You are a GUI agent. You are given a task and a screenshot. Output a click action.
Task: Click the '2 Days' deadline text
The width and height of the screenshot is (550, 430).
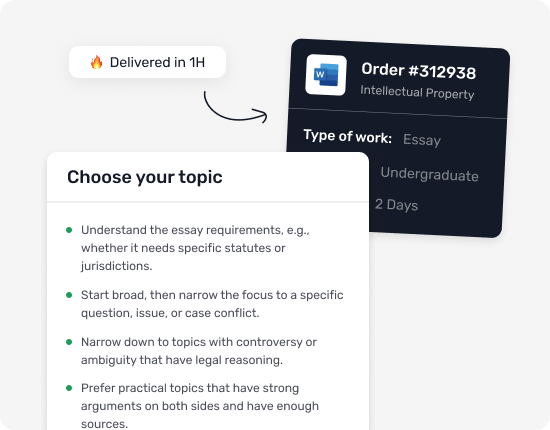coord(396,204)
